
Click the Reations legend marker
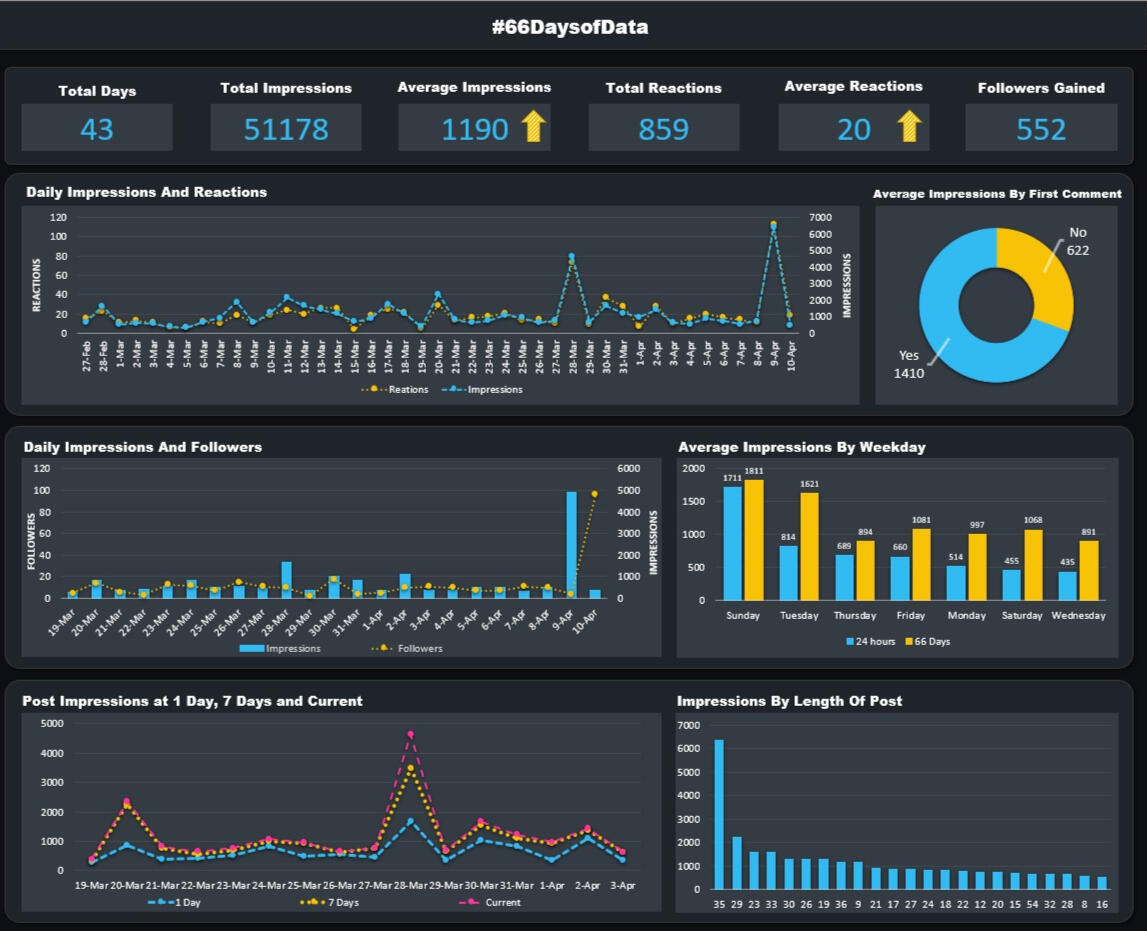click(374, 389)
